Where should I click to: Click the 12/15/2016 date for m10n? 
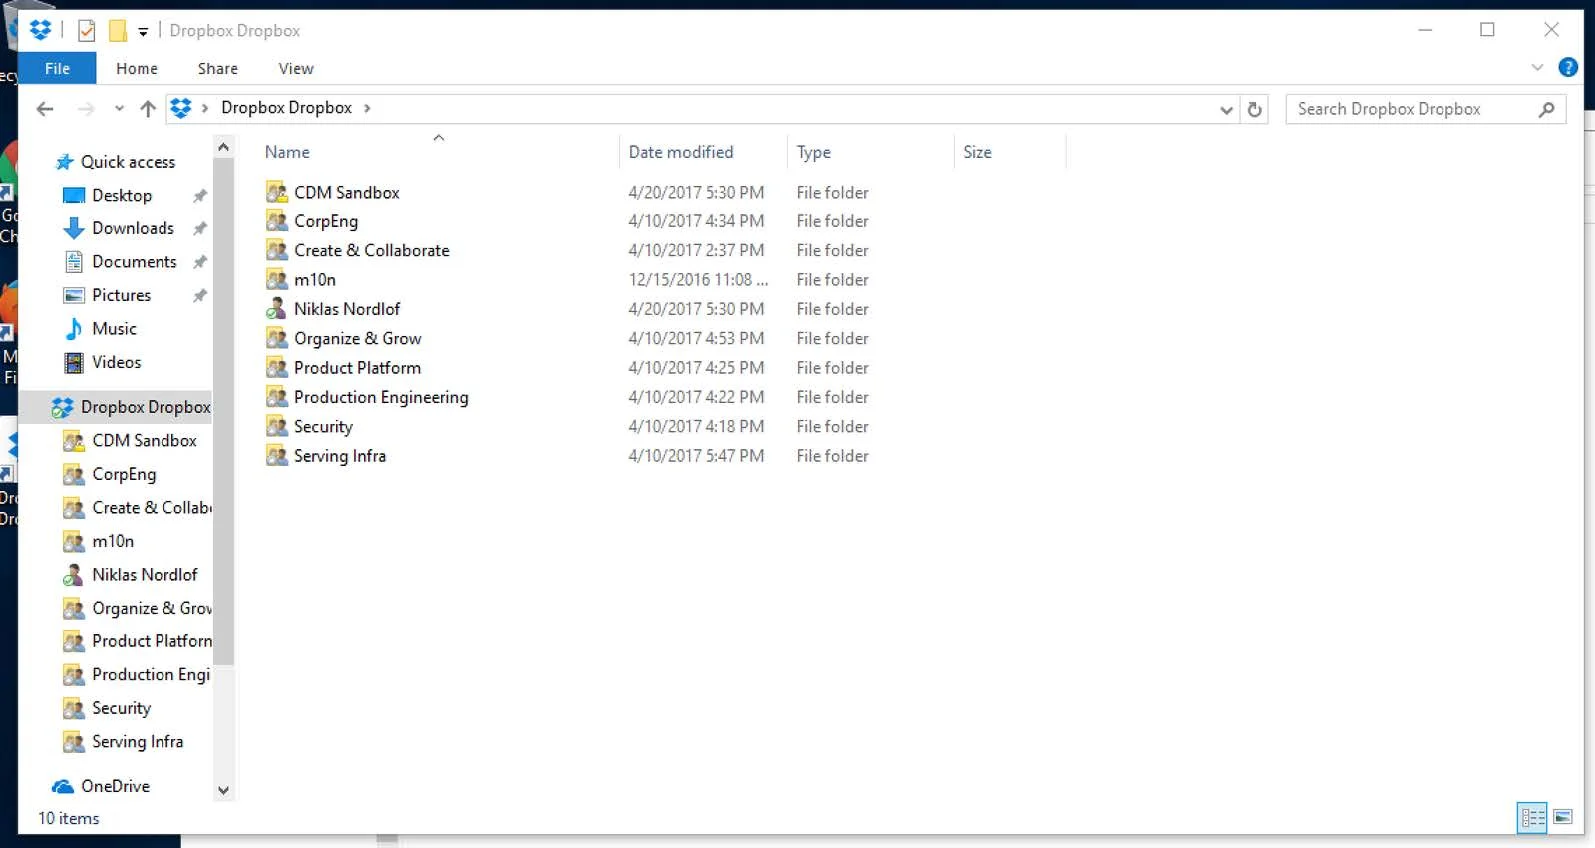pos(698,280)
